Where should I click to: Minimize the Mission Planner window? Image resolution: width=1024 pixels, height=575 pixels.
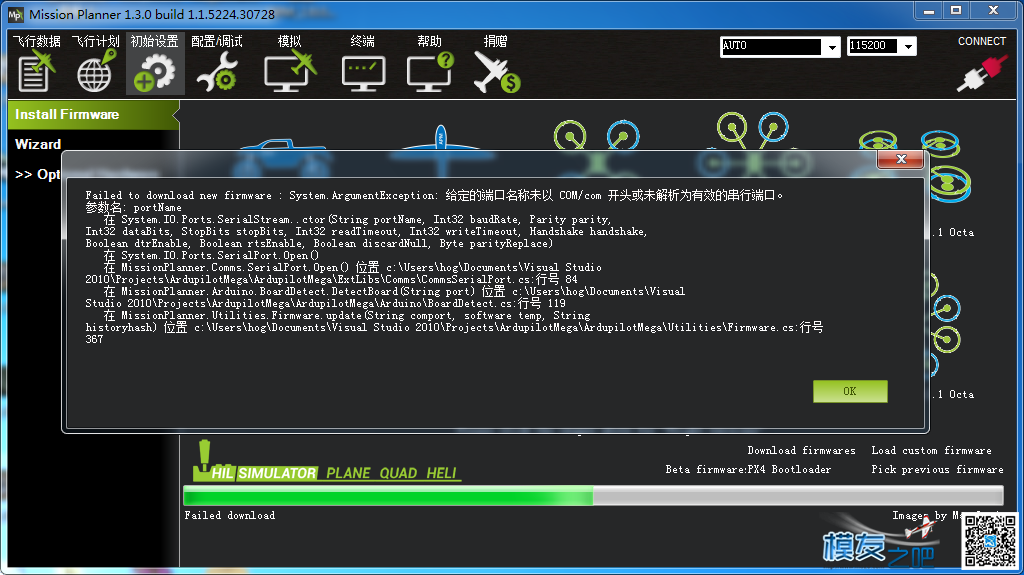click(929, 10)
